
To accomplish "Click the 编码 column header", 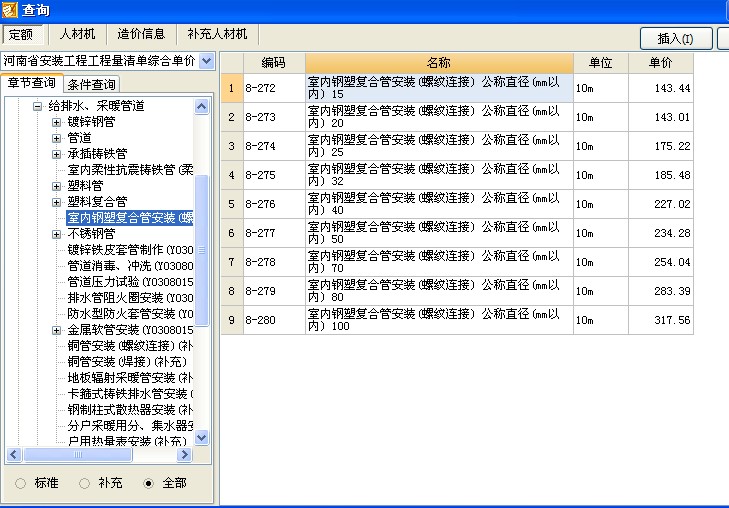I will 274,63.
